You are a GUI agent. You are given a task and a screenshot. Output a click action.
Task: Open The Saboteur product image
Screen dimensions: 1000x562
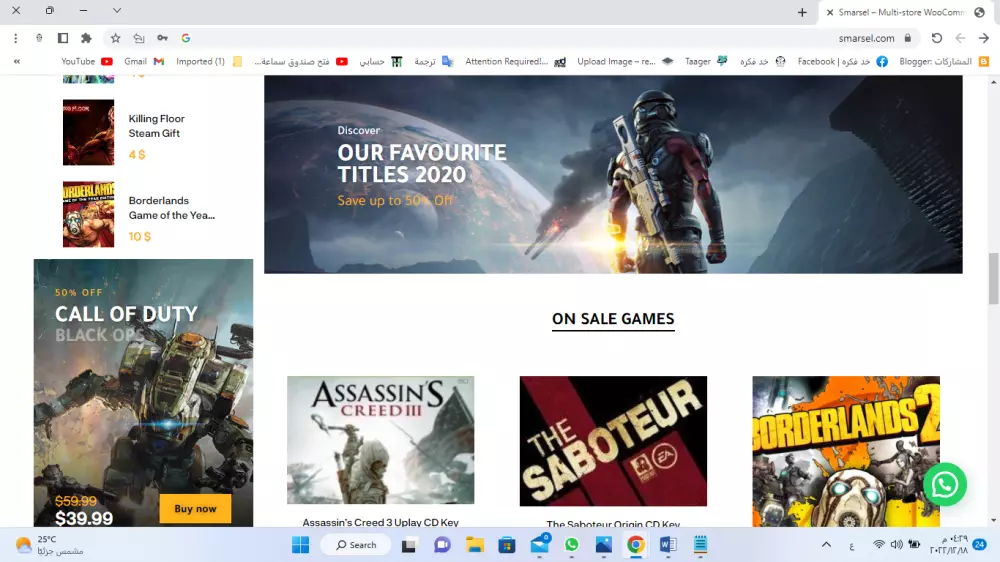pyautogui.click(x=613, y=441)
